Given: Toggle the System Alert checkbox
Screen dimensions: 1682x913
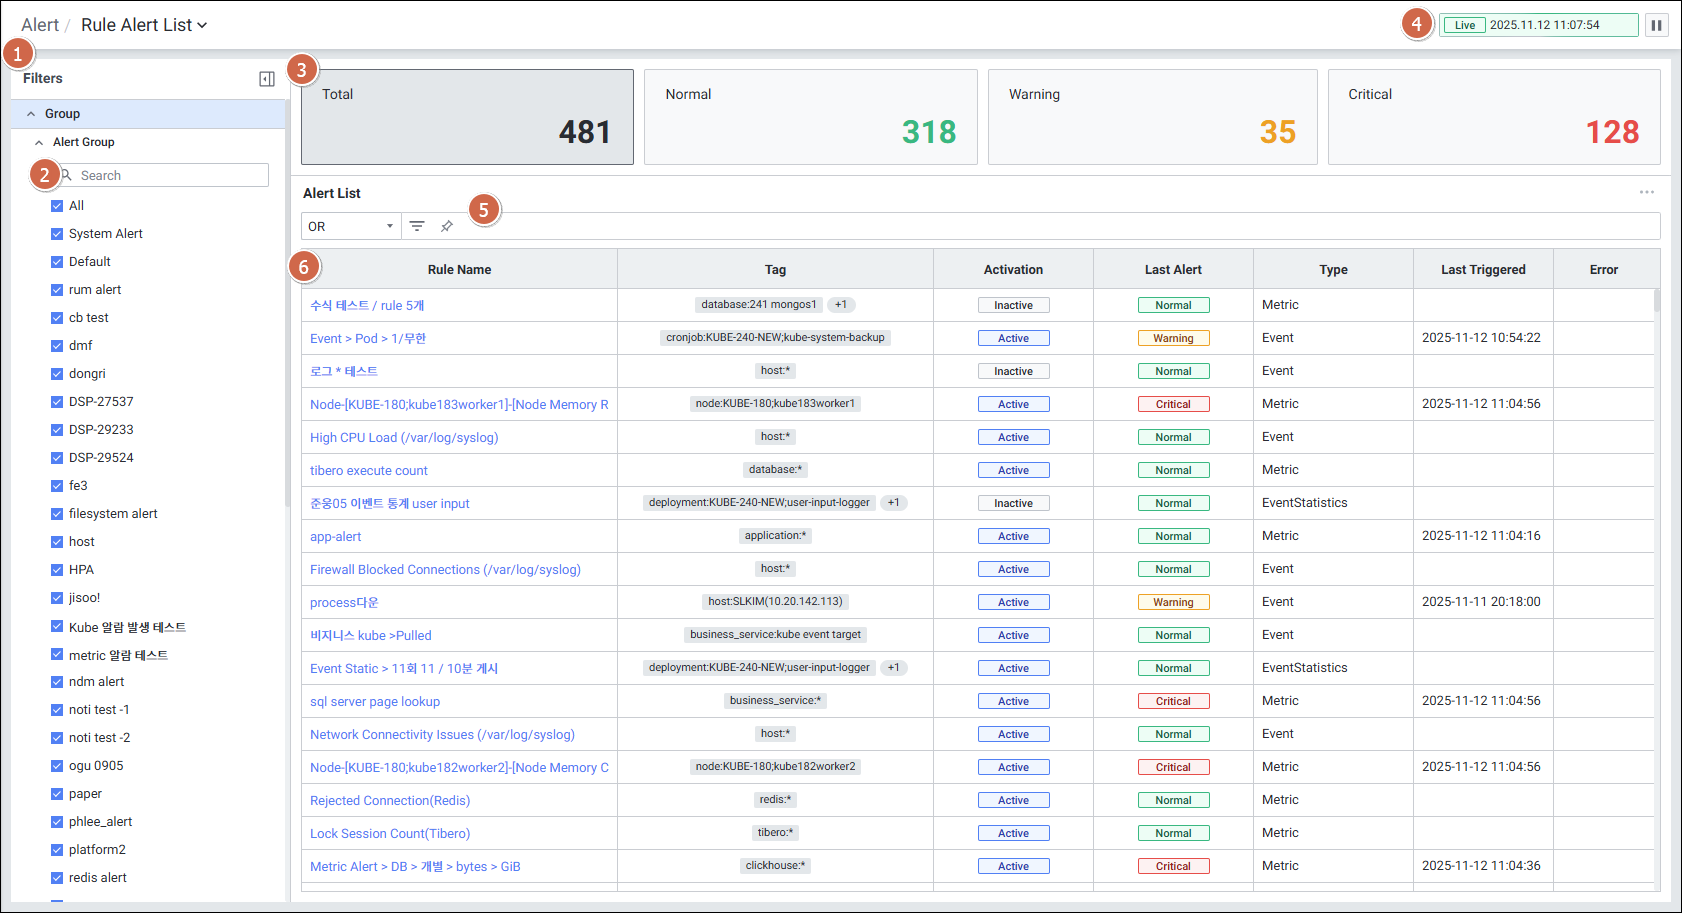Looking at the screenshot, I should click(x=57, y=234).
